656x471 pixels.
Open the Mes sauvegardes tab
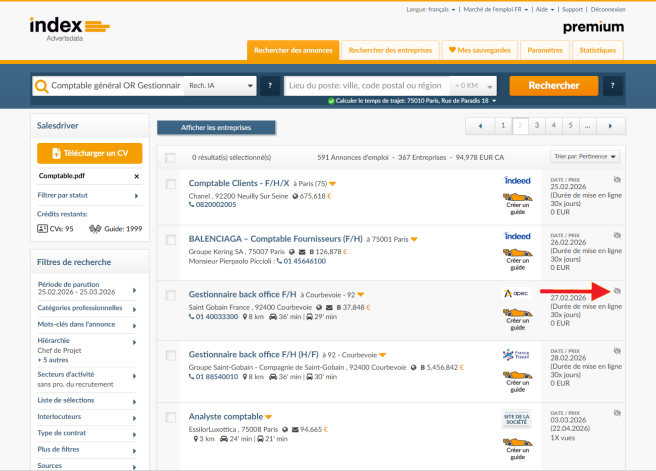click(480, 50)
